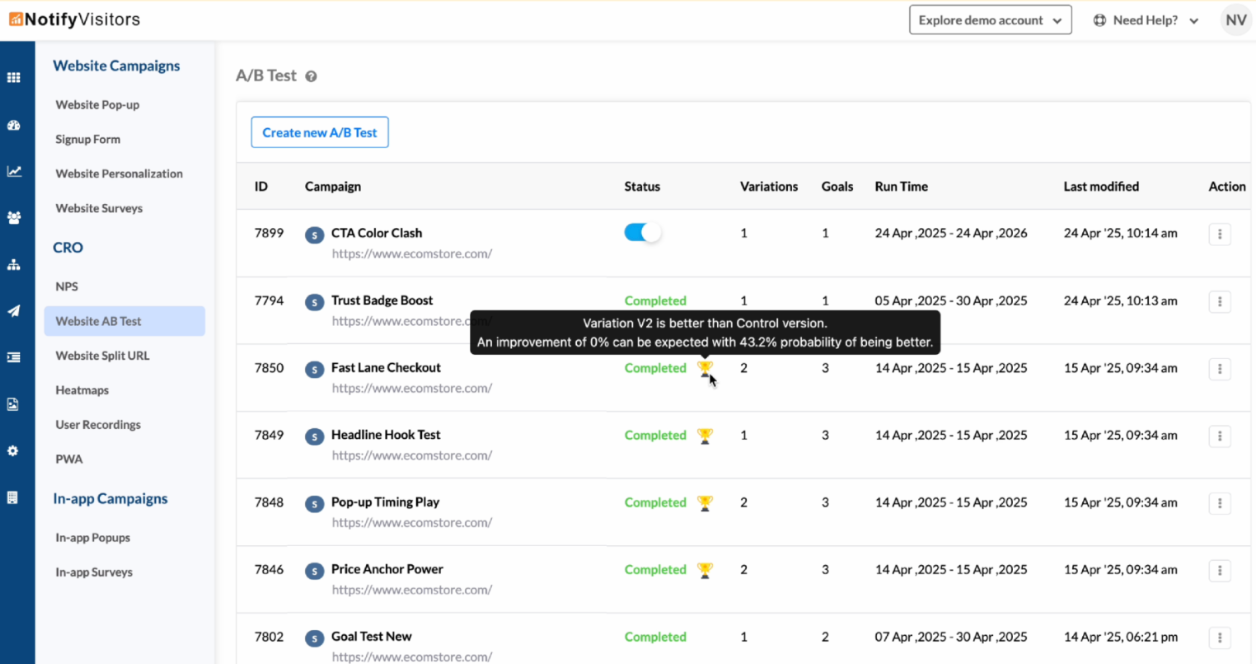Open the list card sidebar icon
1256x664 pixels.
click(x=13, y=357)
